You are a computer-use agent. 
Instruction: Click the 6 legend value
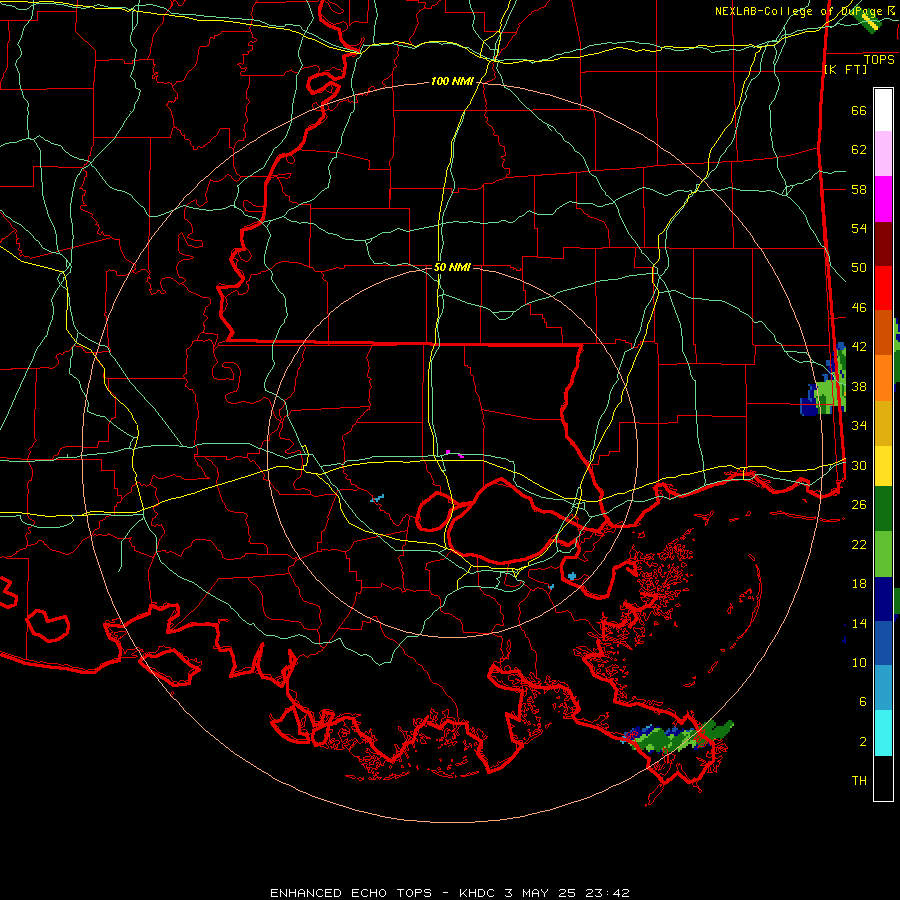pos(863,701)
